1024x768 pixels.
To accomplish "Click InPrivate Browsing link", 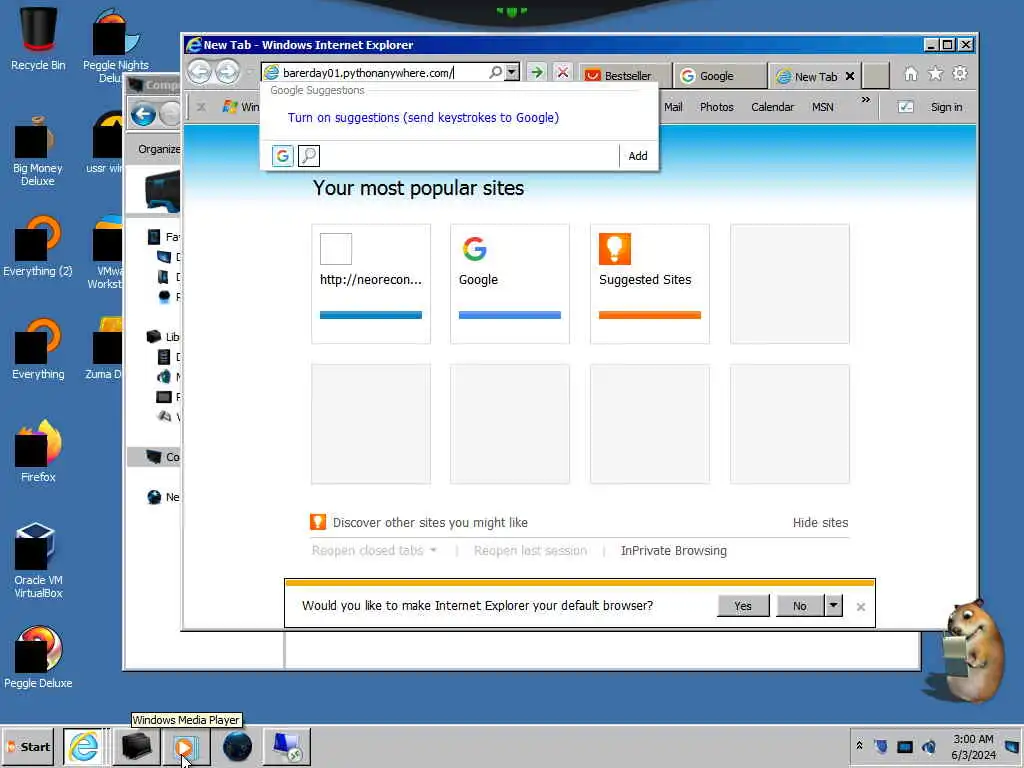I will coord(673,551).
